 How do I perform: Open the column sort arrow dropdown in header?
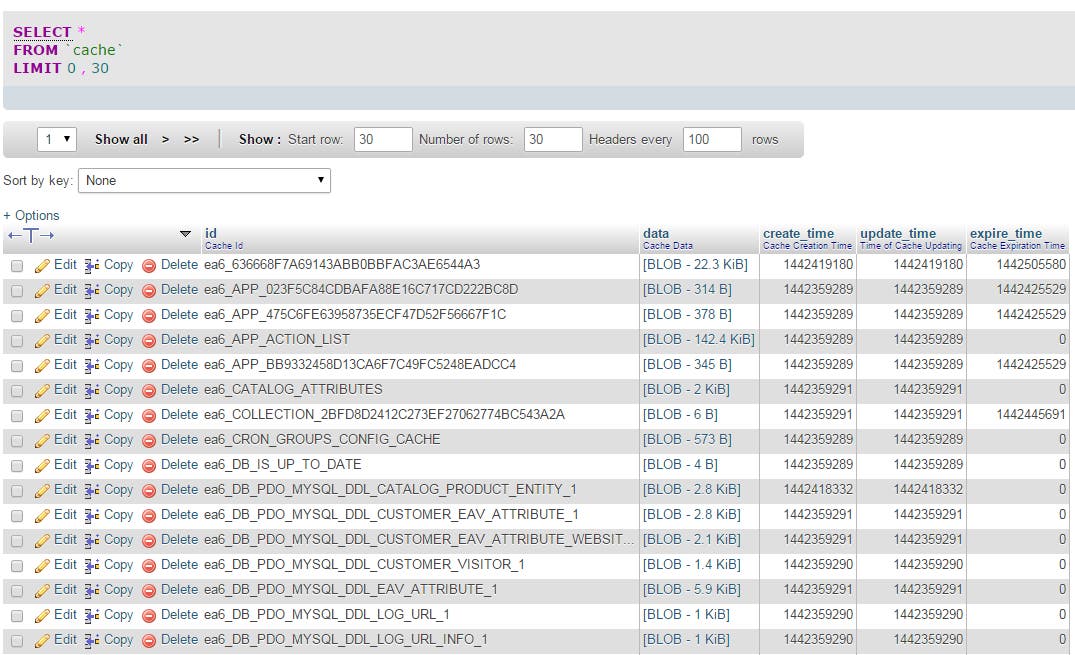185,234
